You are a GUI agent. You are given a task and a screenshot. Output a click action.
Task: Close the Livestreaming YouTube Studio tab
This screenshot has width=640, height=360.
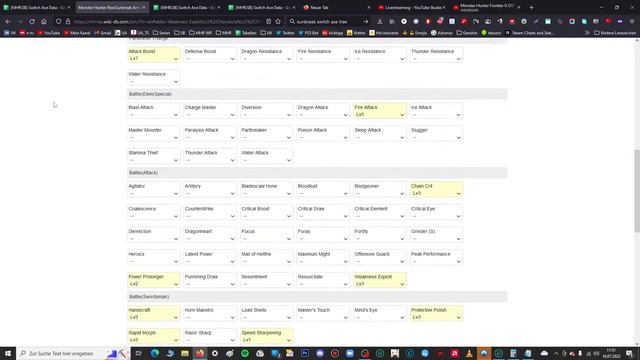tap(444, 7)
